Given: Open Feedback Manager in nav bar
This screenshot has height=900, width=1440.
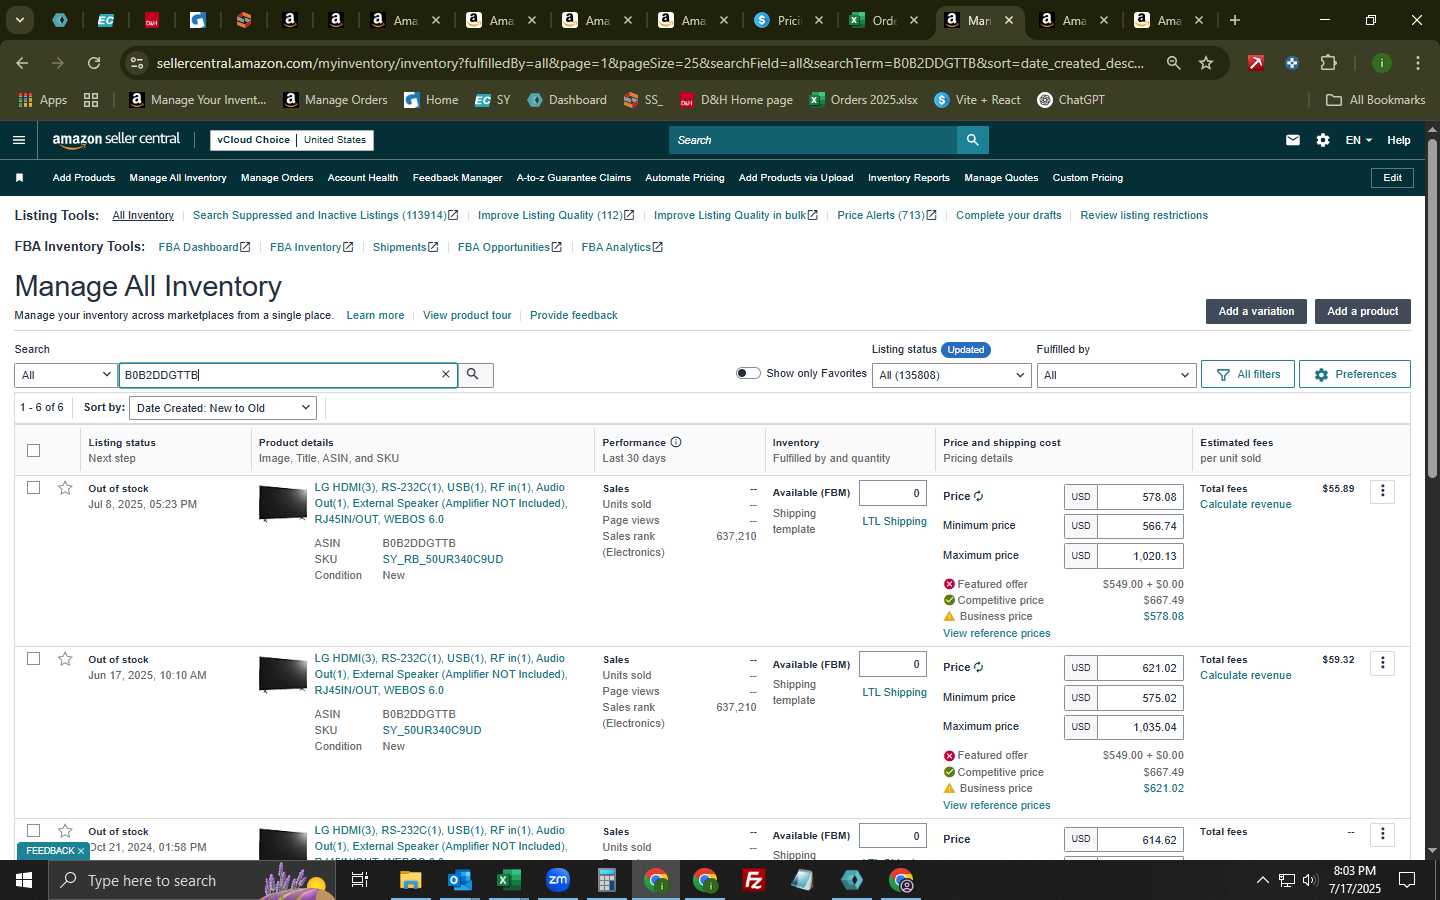Looking at the screenshot, I should [x=457, y=178].
